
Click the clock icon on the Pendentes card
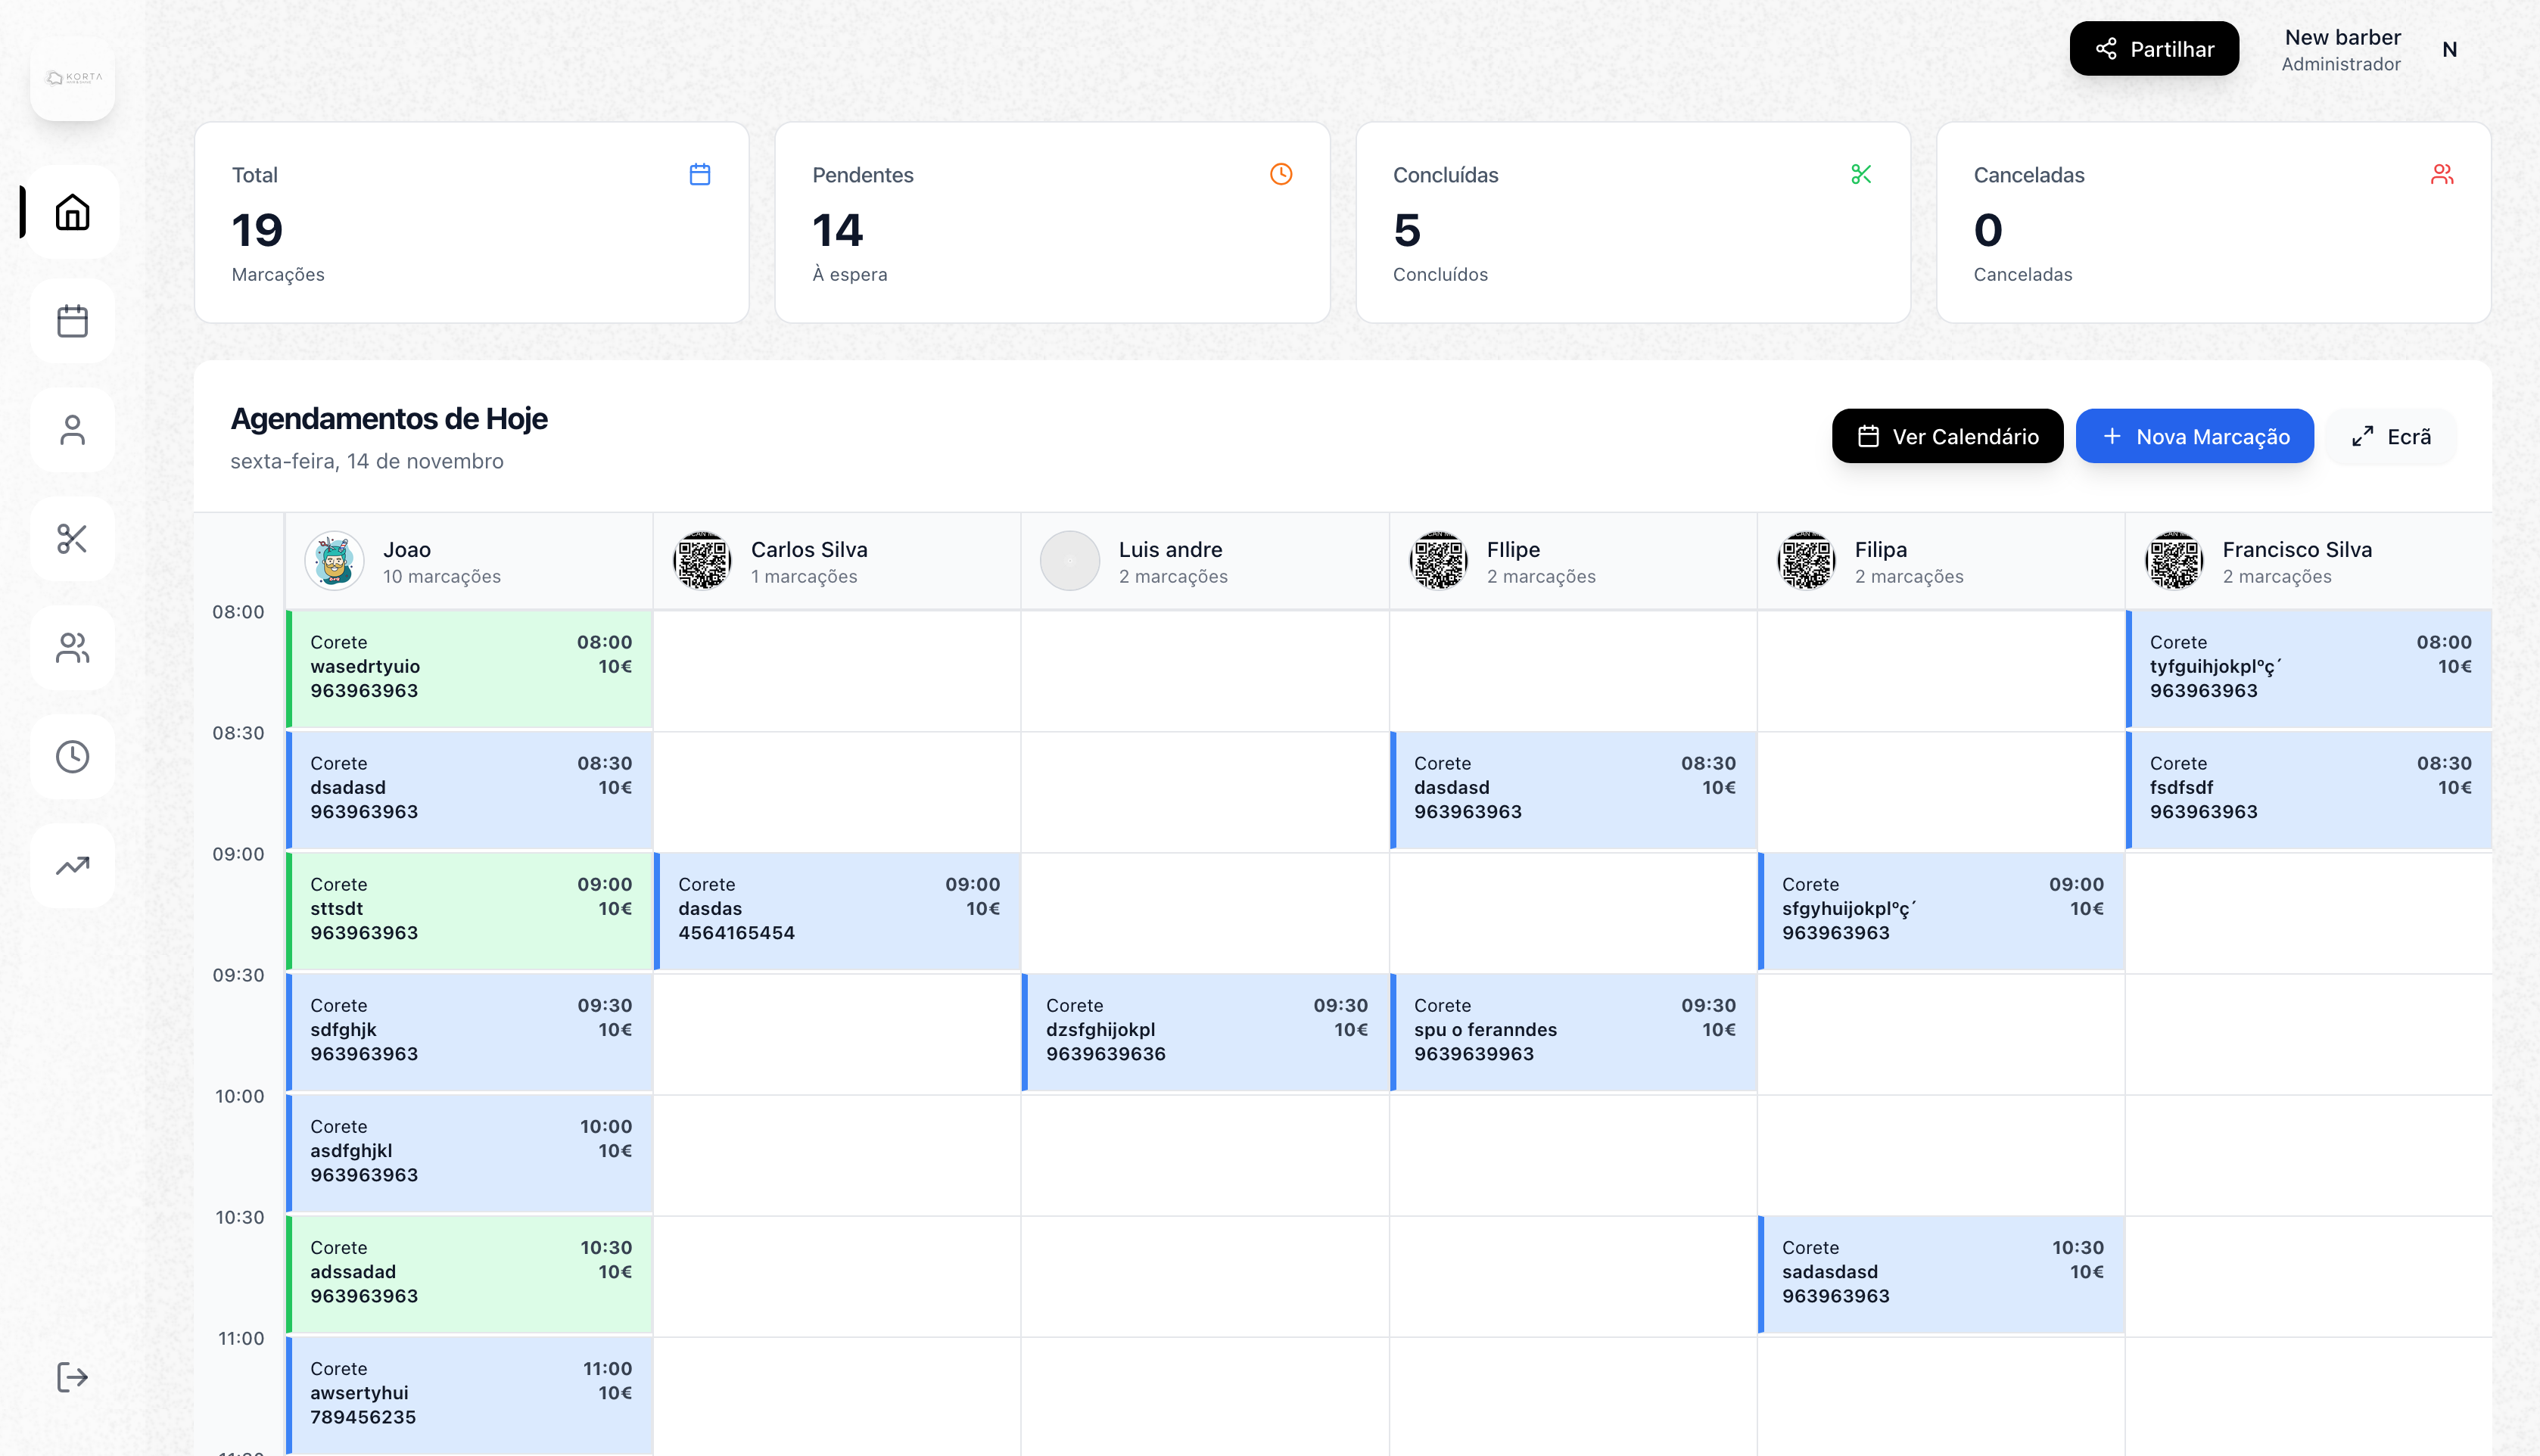click(1281, 174)
